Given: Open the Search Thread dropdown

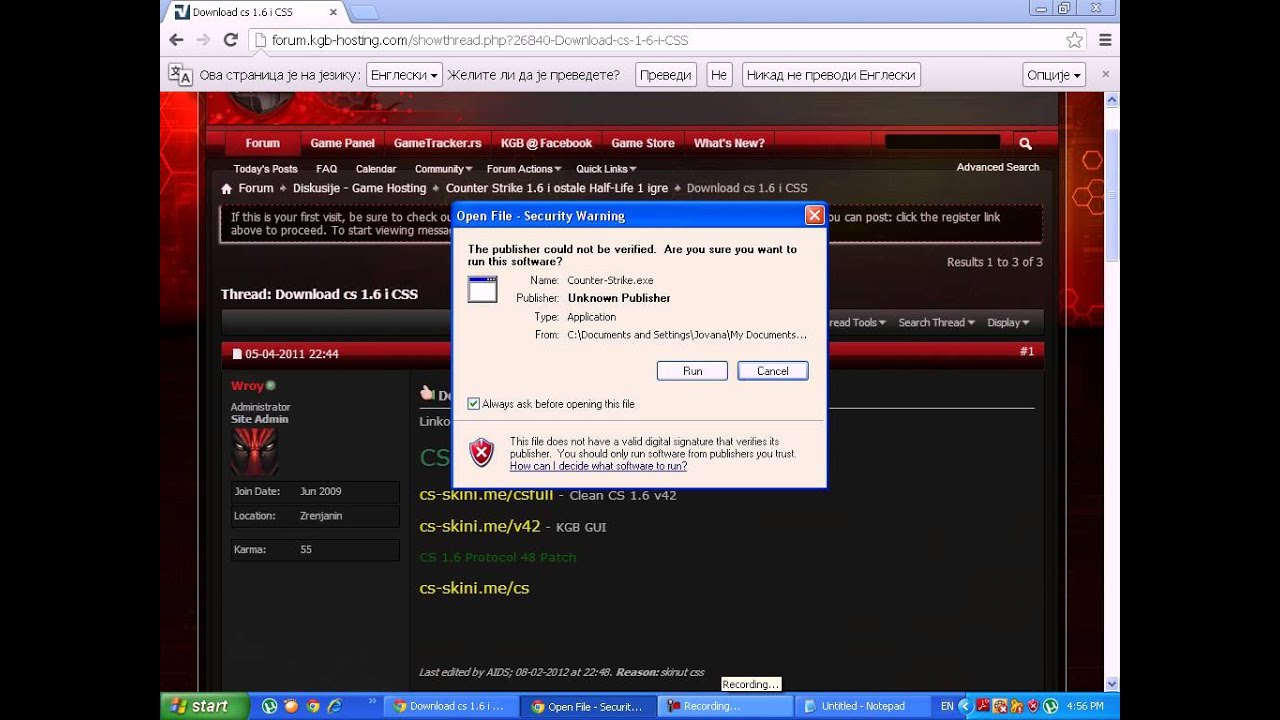Looking at the screenshot, I should point(936,323).
